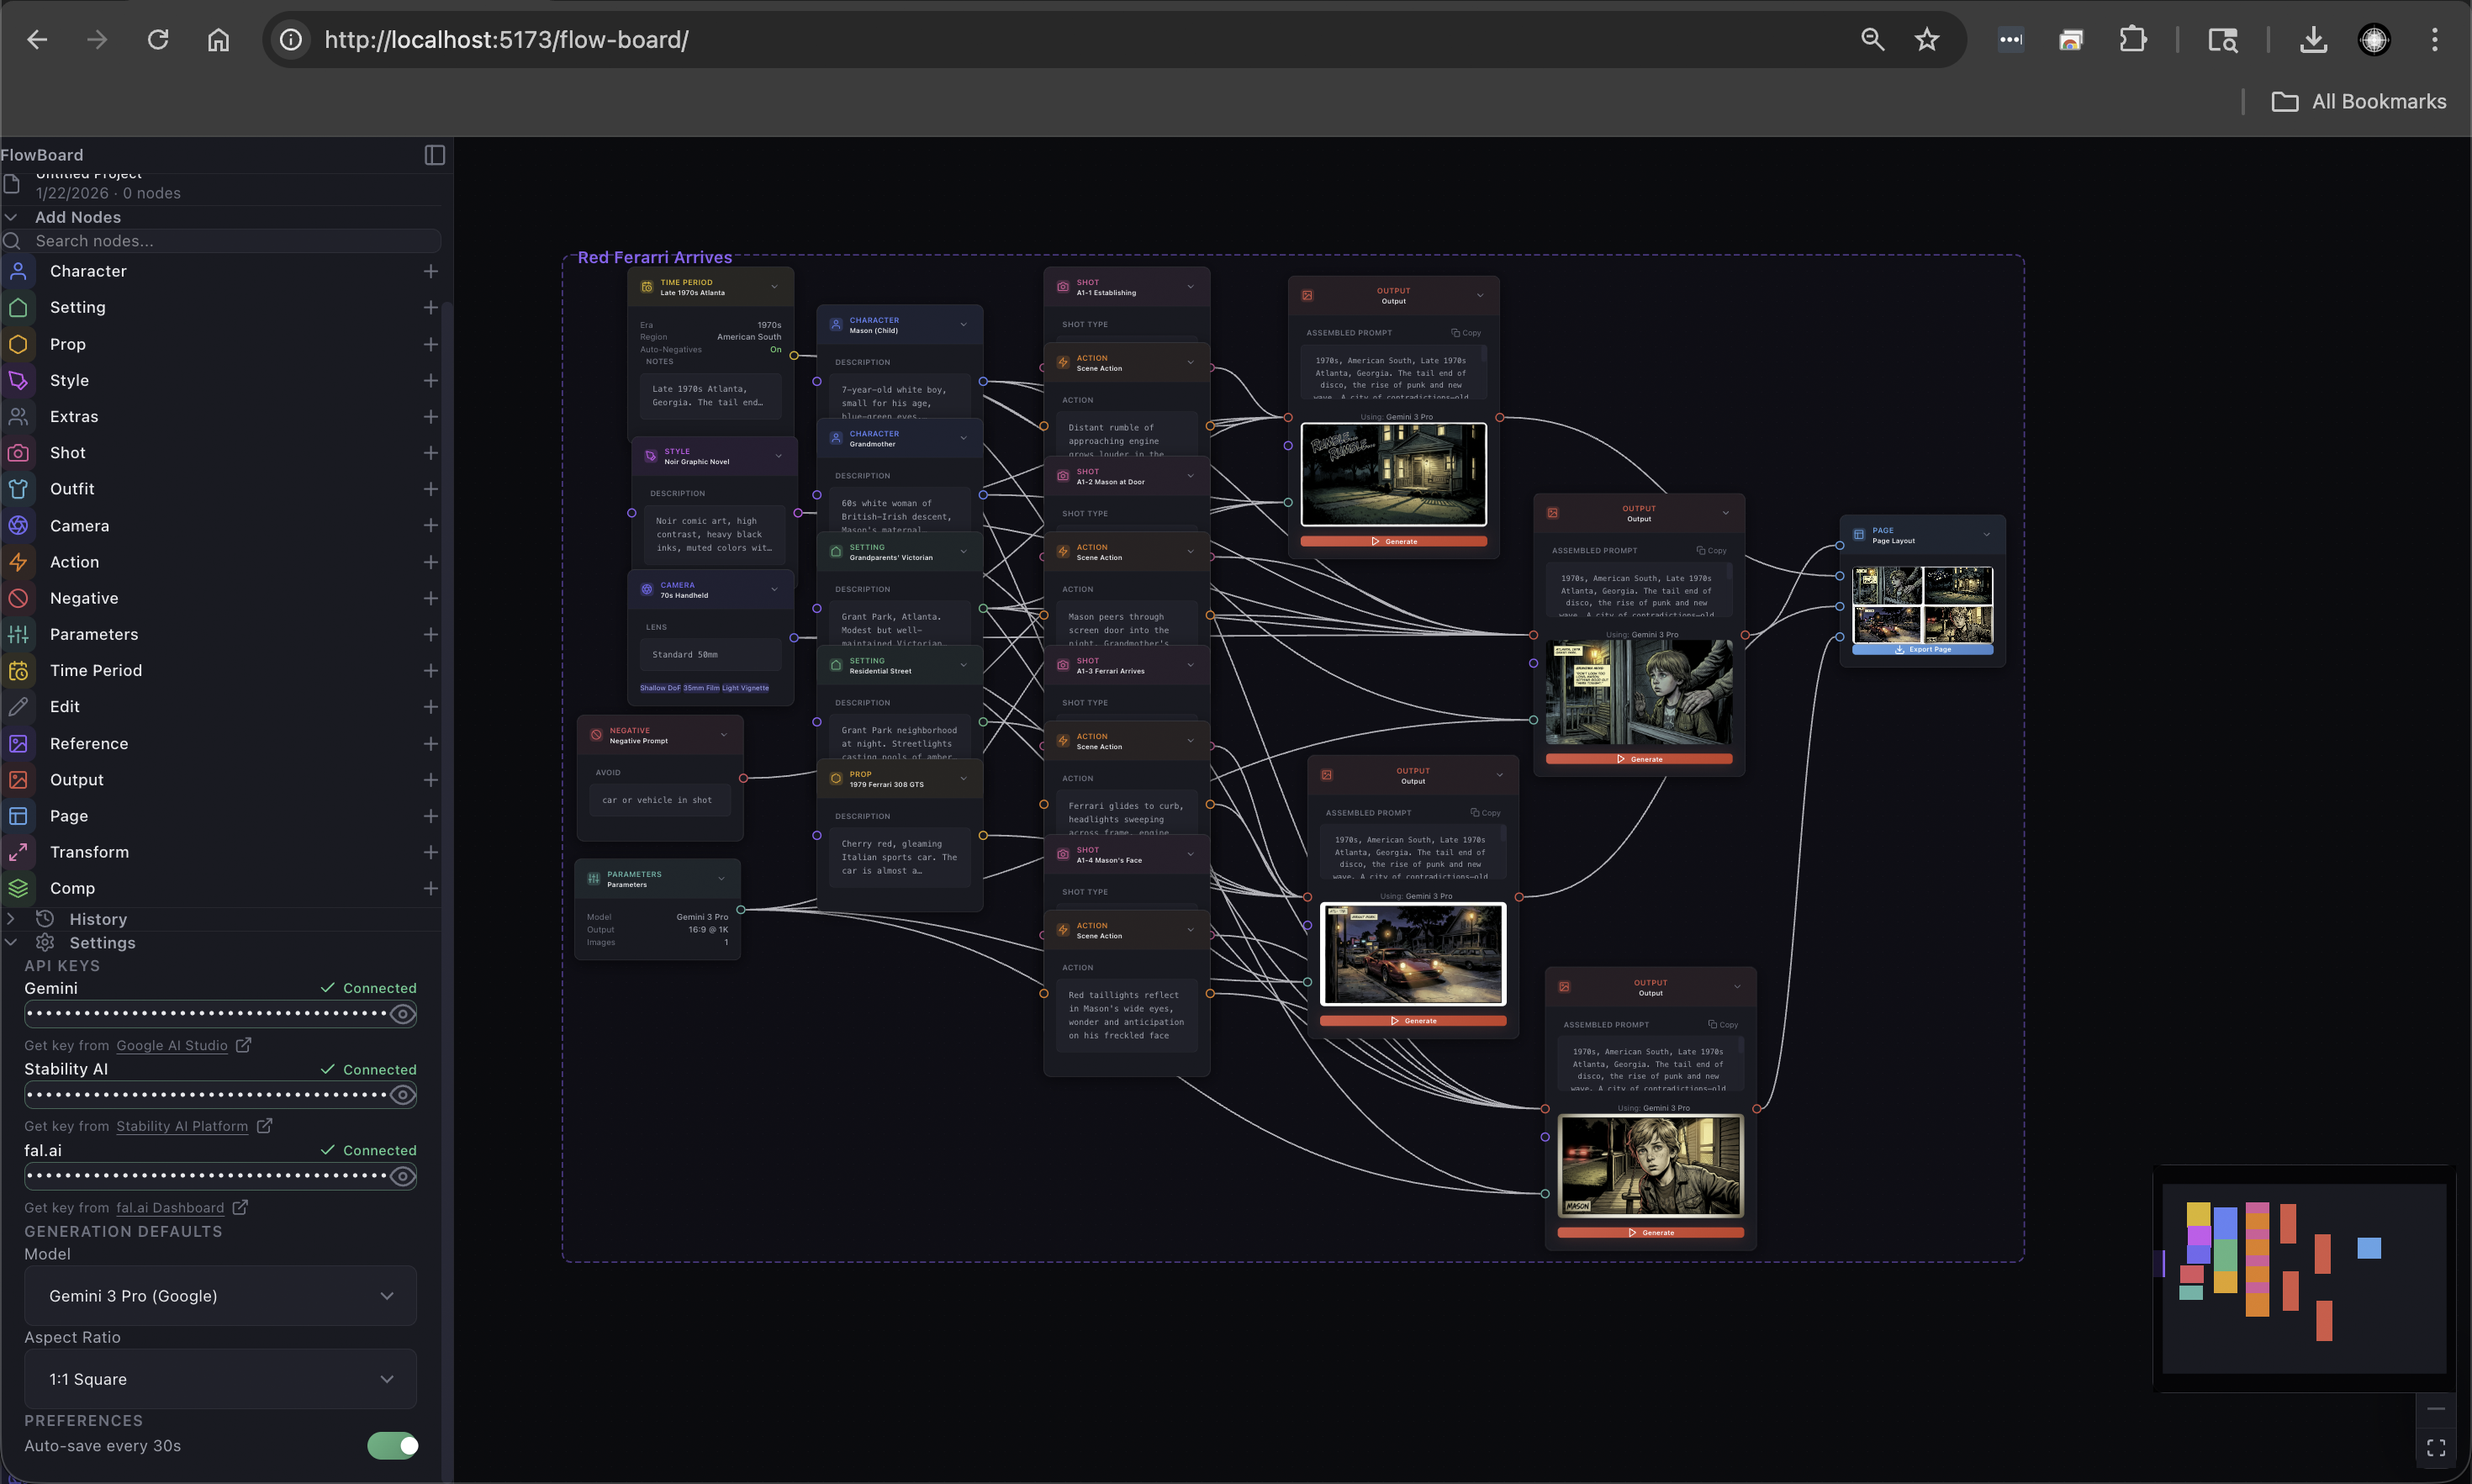
Task: Add an Output node with plus
Action: pyautogui.click(x=430, y=780)
